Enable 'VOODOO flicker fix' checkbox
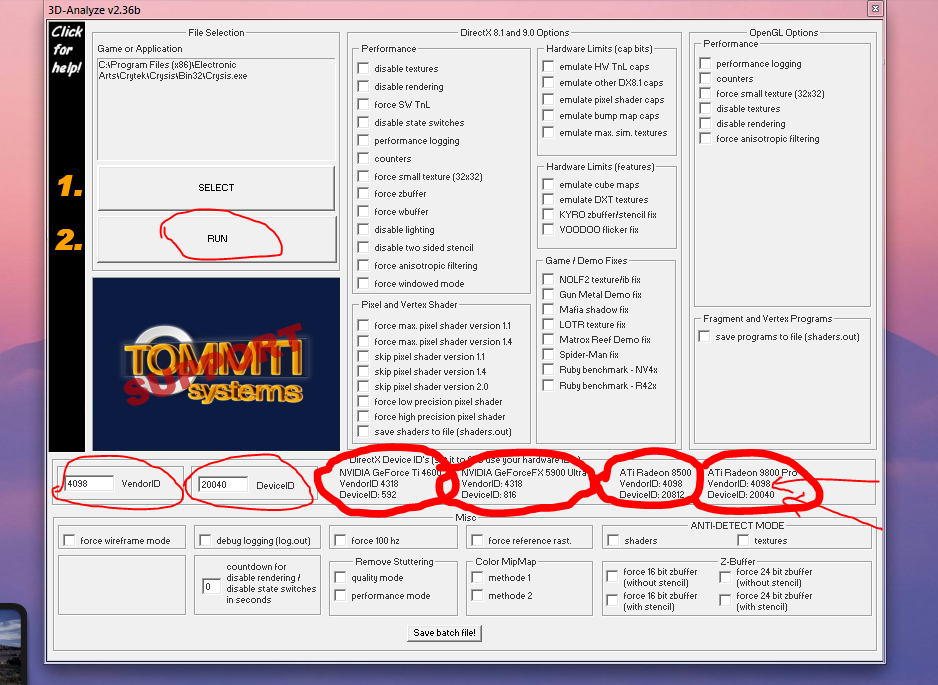The image size is (938, 685). click(x=548, y=229)
